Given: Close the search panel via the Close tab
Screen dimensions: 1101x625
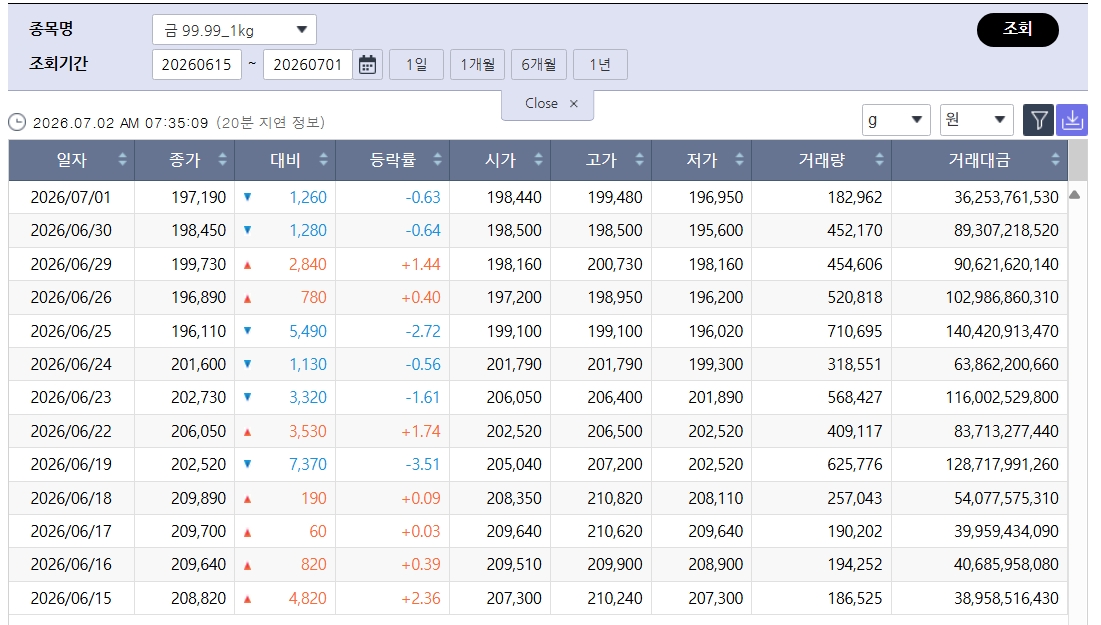Looking at the screenshot, I should [x=548, y=104].
